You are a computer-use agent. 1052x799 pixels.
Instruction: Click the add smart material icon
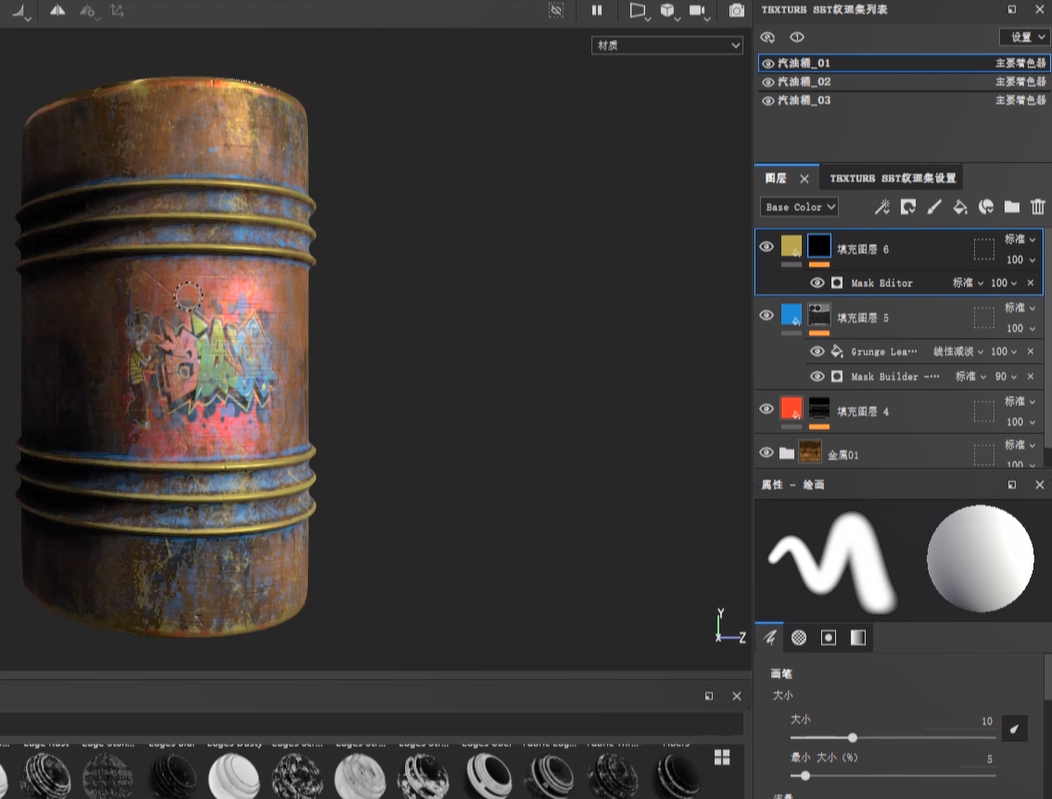pos(986,207)
